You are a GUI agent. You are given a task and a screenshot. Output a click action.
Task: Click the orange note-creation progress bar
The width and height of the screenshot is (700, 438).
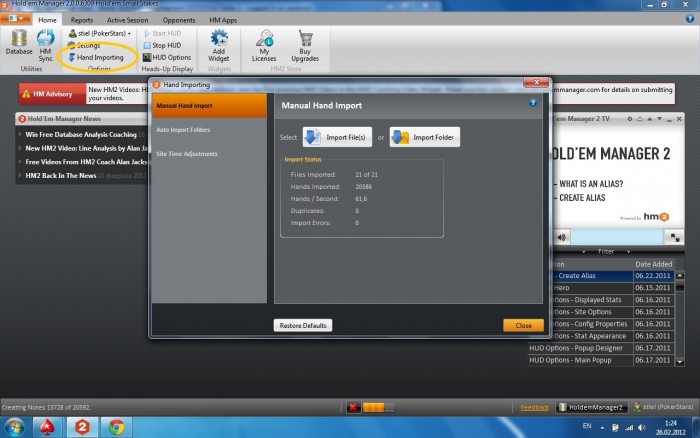point(378,407)
